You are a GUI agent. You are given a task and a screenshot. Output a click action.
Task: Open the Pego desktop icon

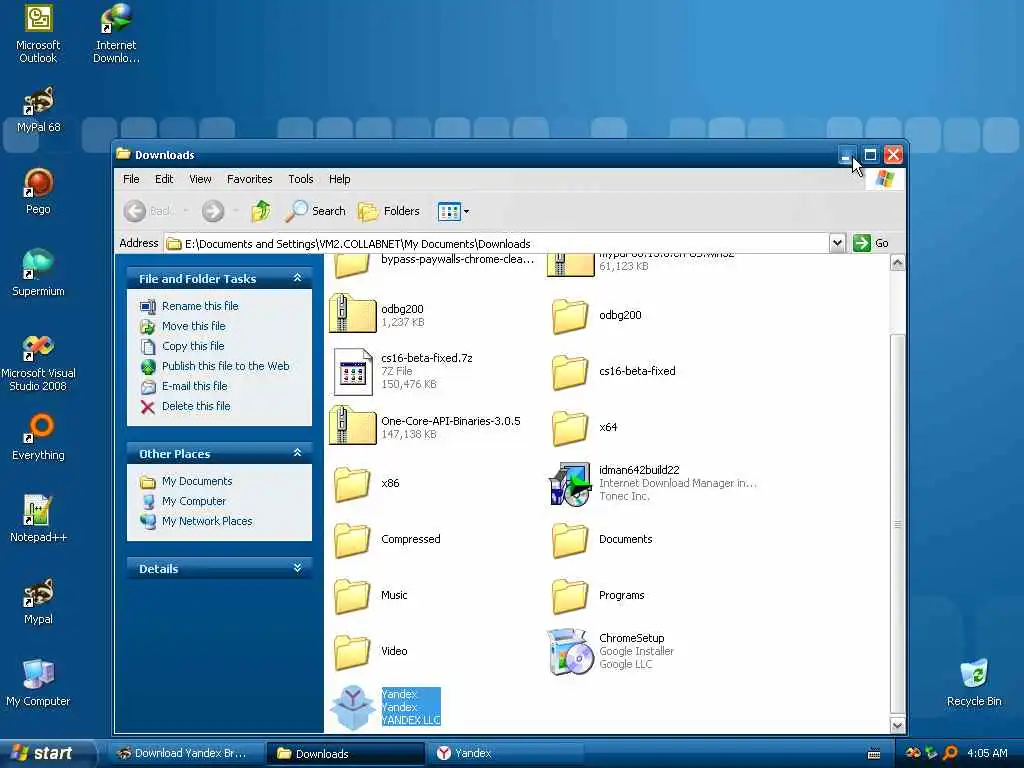[x=38, y=191]
